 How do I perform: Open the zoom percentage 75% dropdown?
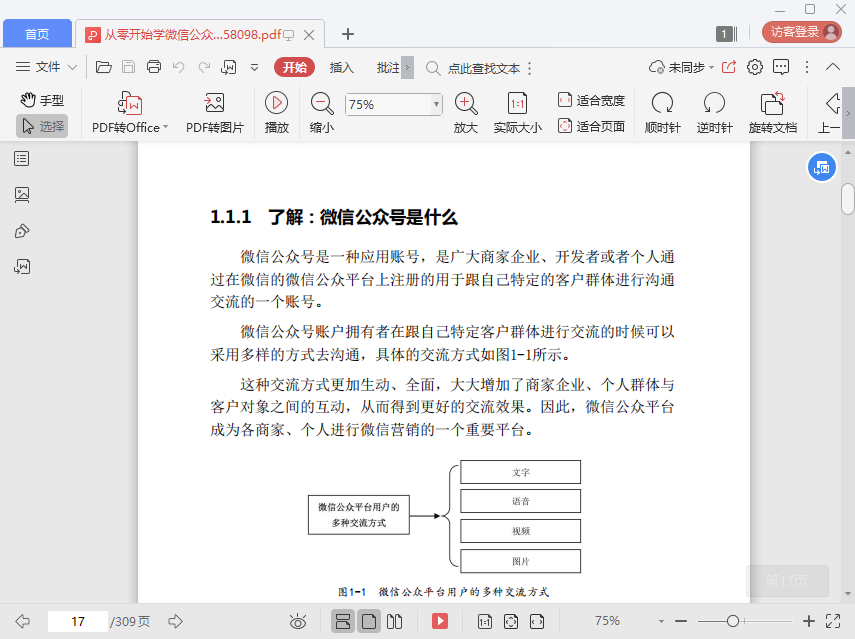pyautogui.click(x=436, y=104)
